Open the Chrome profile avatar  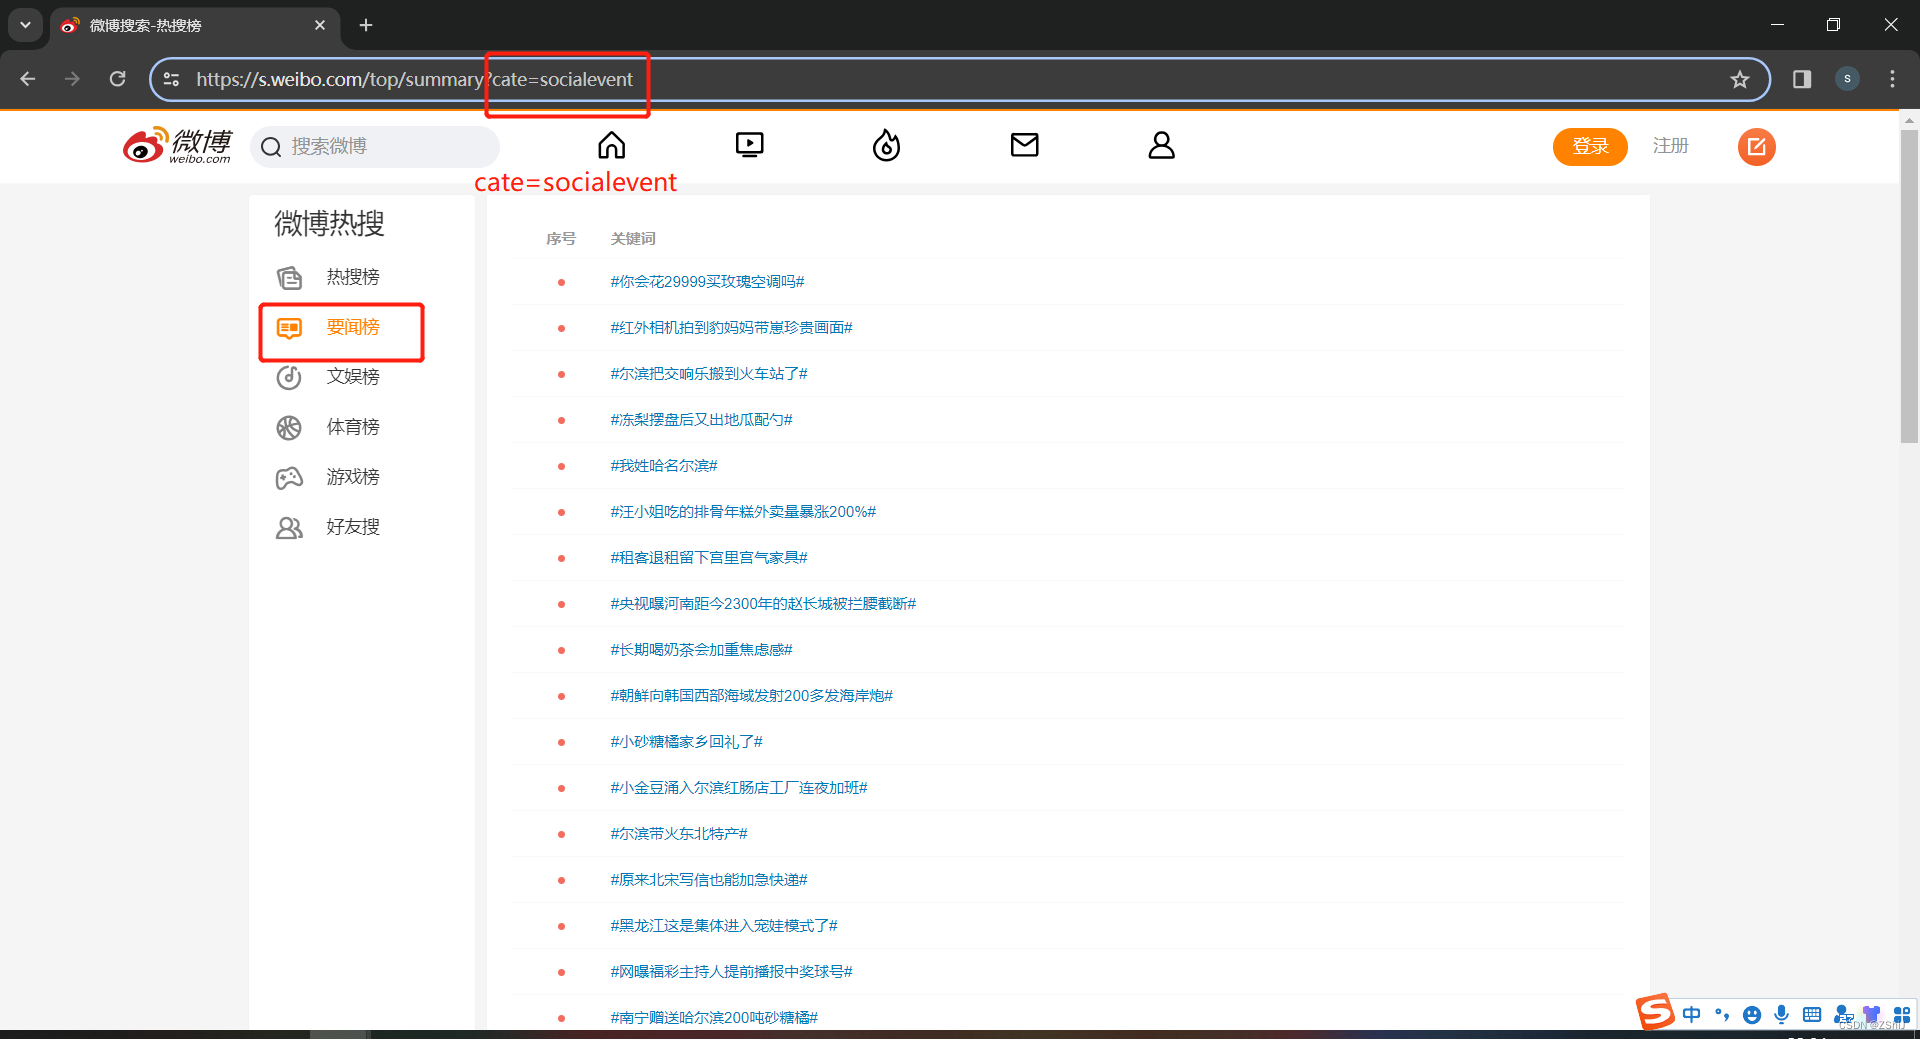[x=1847, y=79]
